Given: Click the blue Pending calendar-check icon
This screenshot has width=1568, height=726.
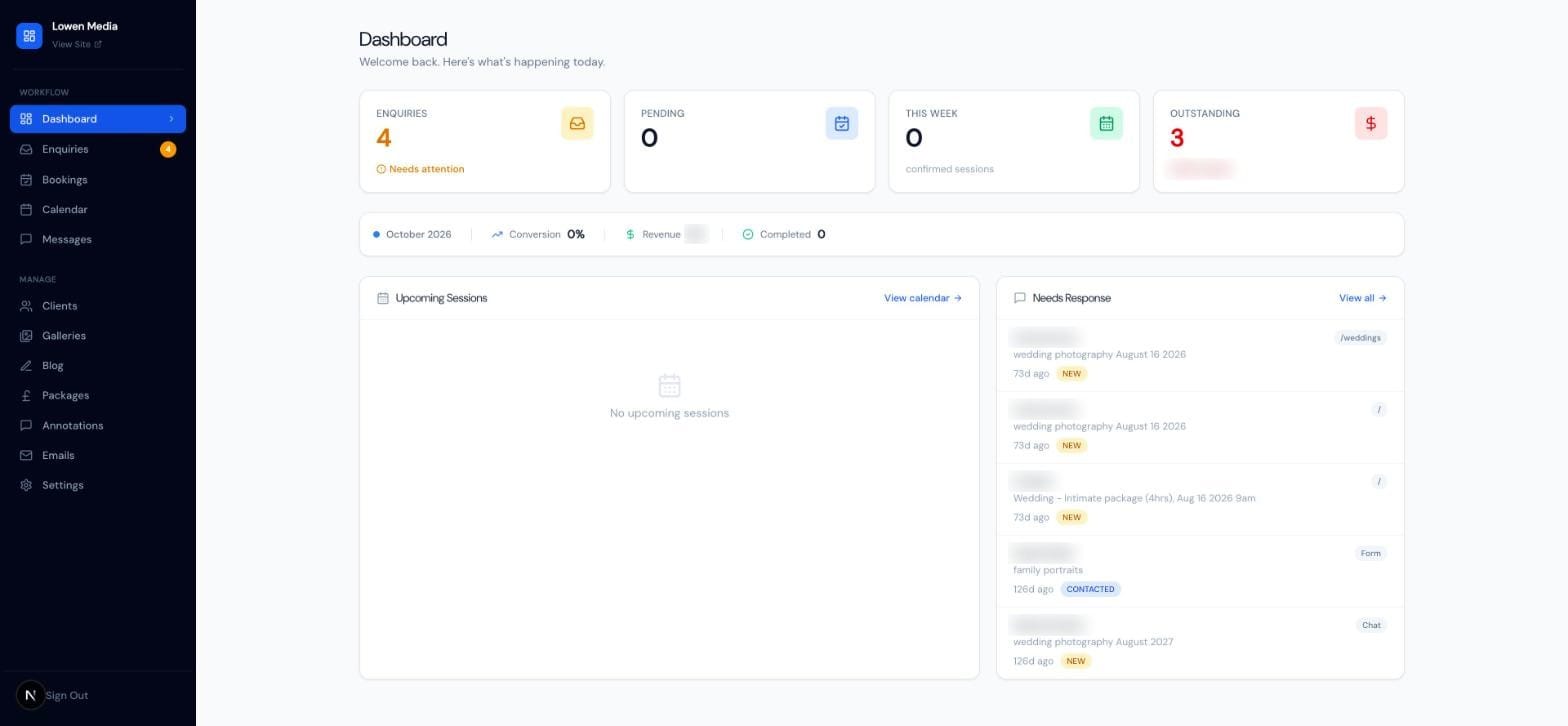Looking at the screenshot, I should [842, 124].
